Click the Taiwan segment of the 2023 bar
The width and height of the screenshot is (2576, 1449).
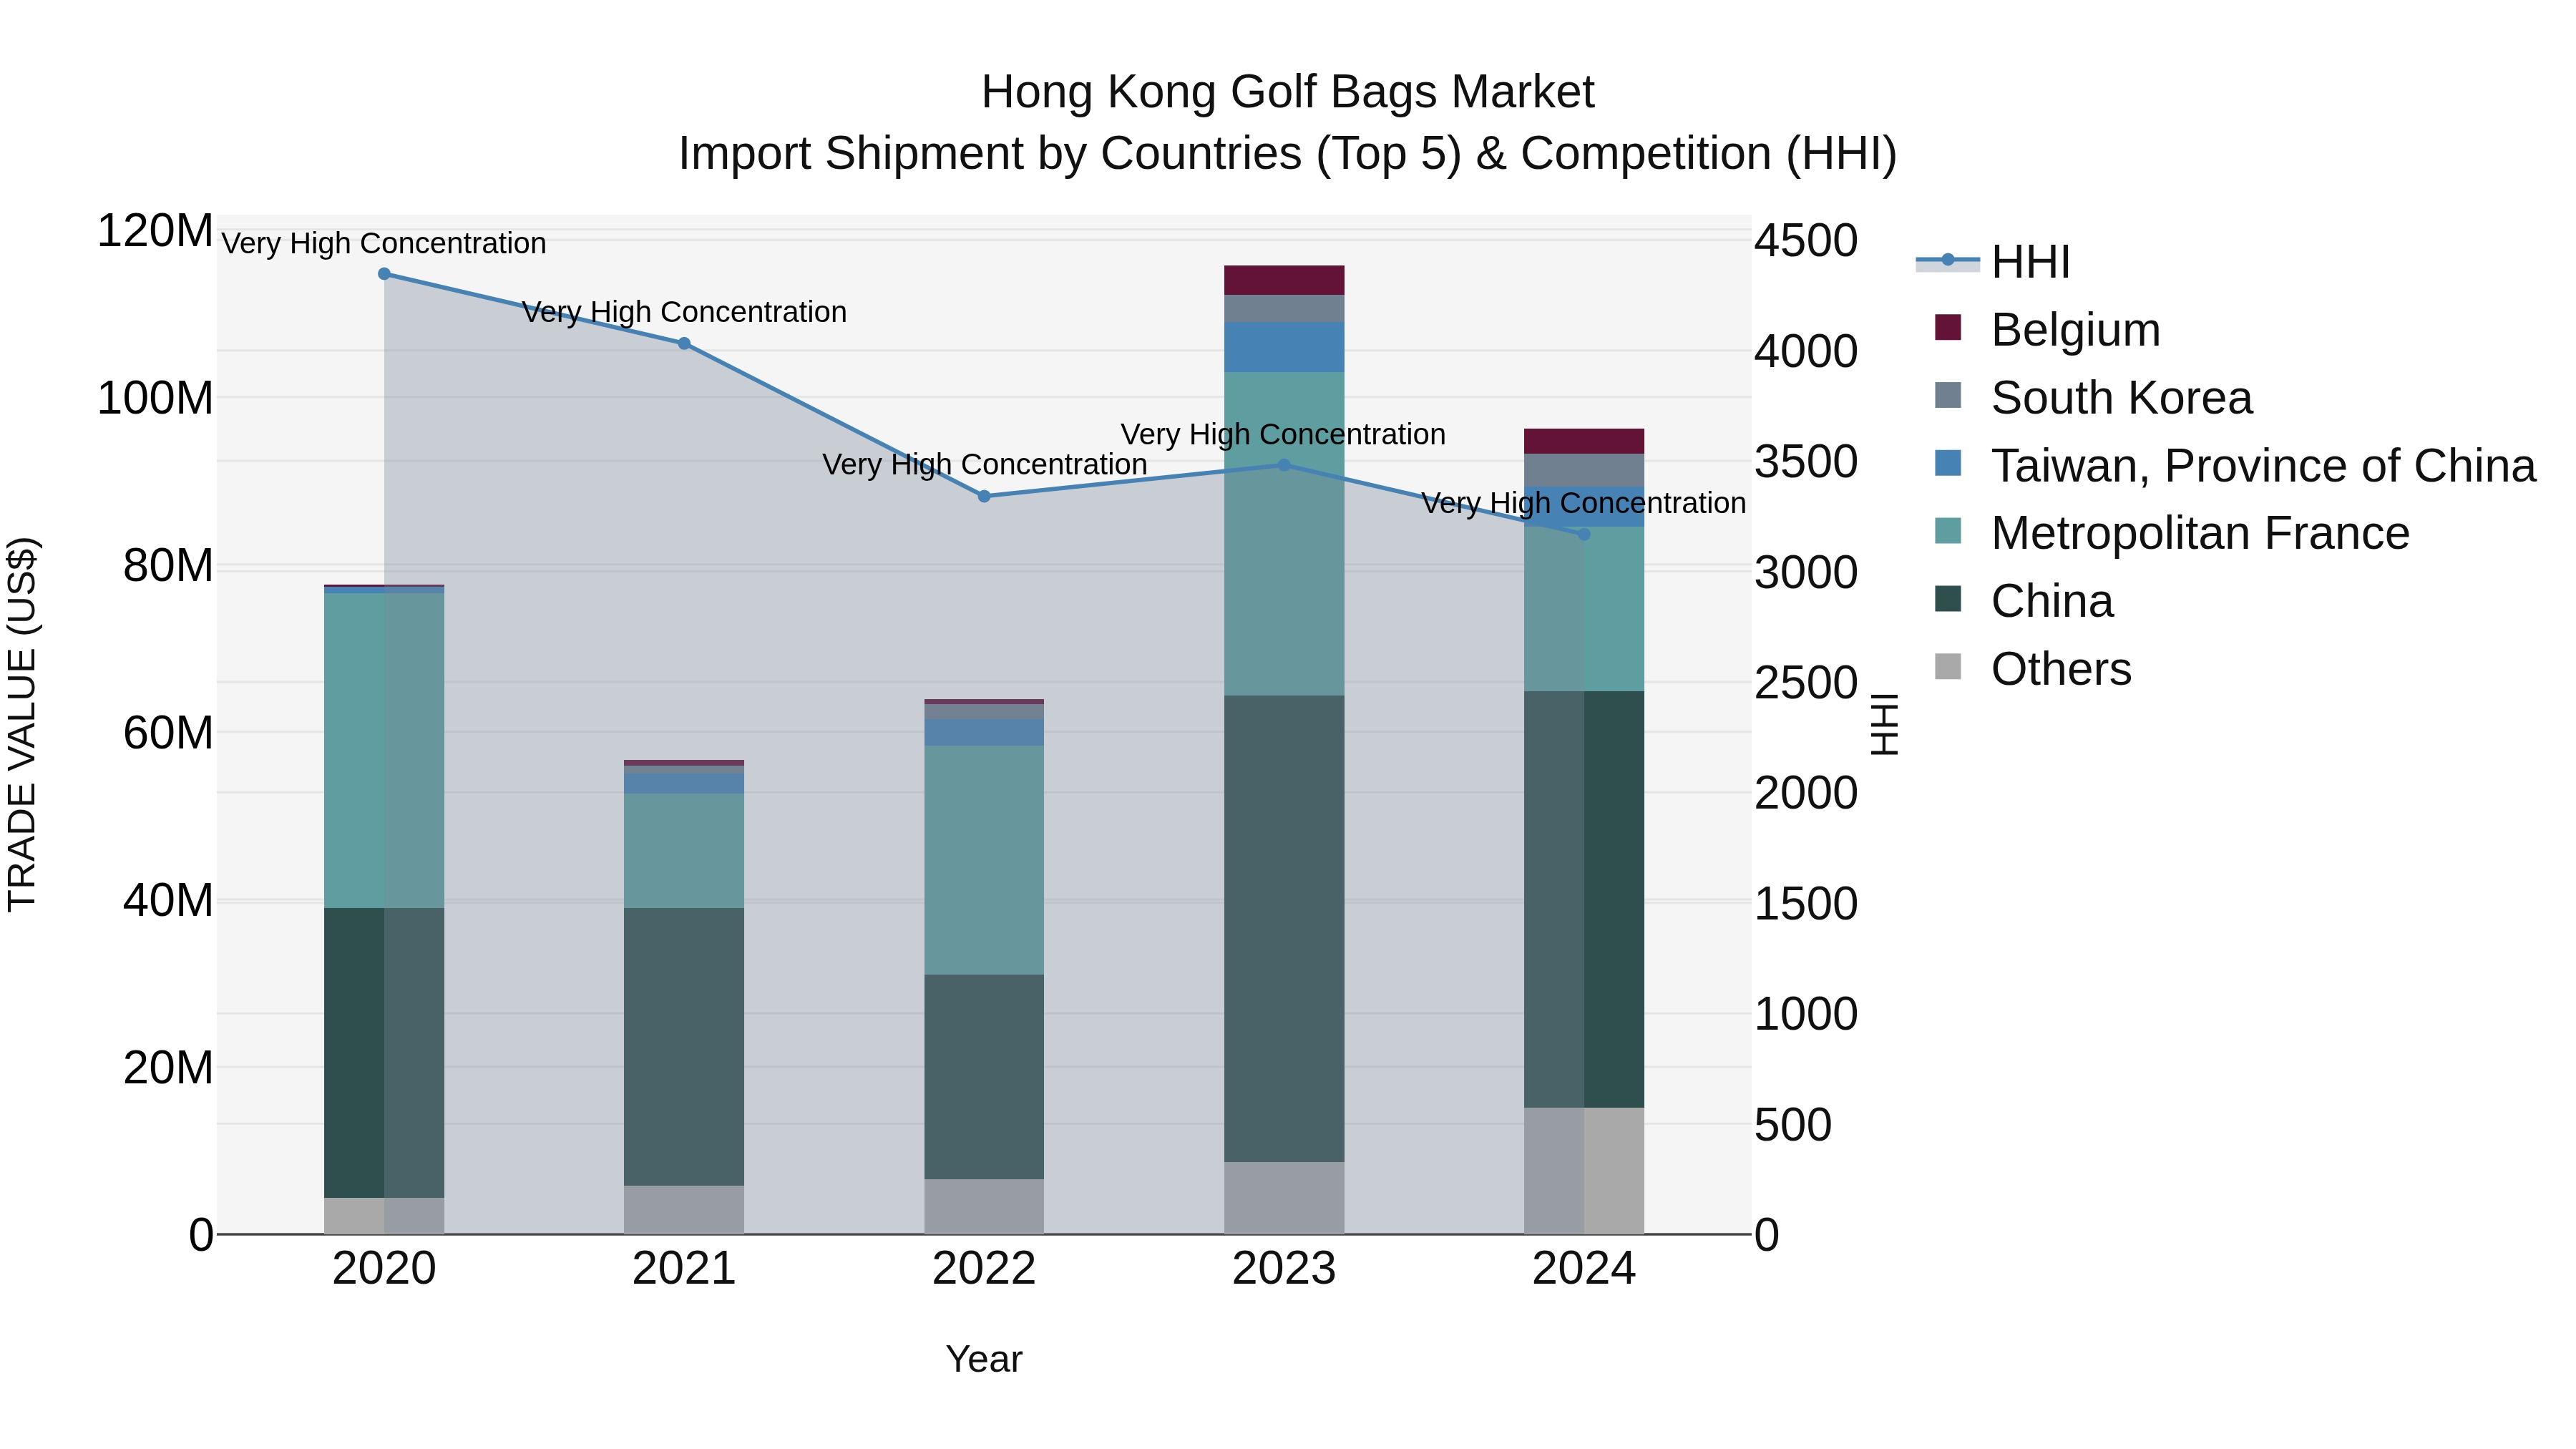coord(1284,347)
